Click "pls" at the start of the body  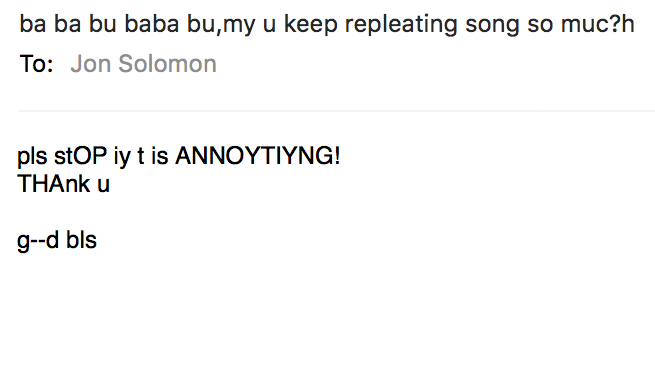click(32, 157)
